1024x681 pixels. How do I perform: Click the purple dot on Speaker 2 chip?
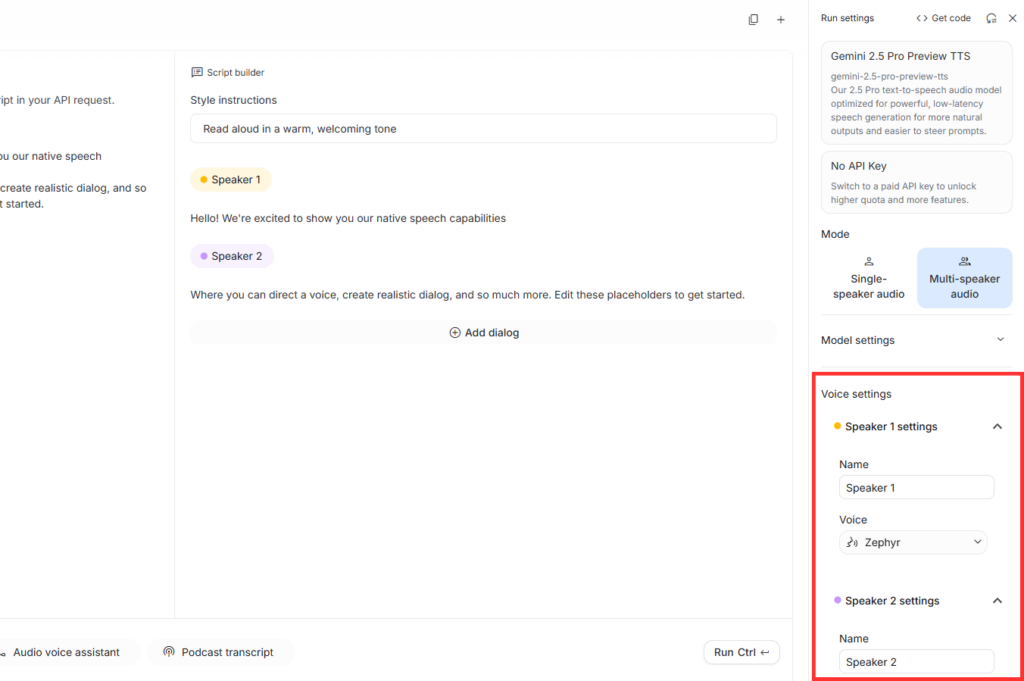point(204,256)
